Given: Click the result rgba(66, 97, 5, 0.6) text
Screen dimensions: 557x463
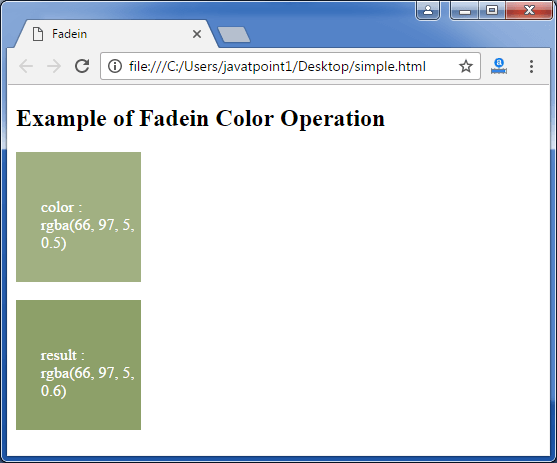Looking at the screenshot, I should point(87,373).
